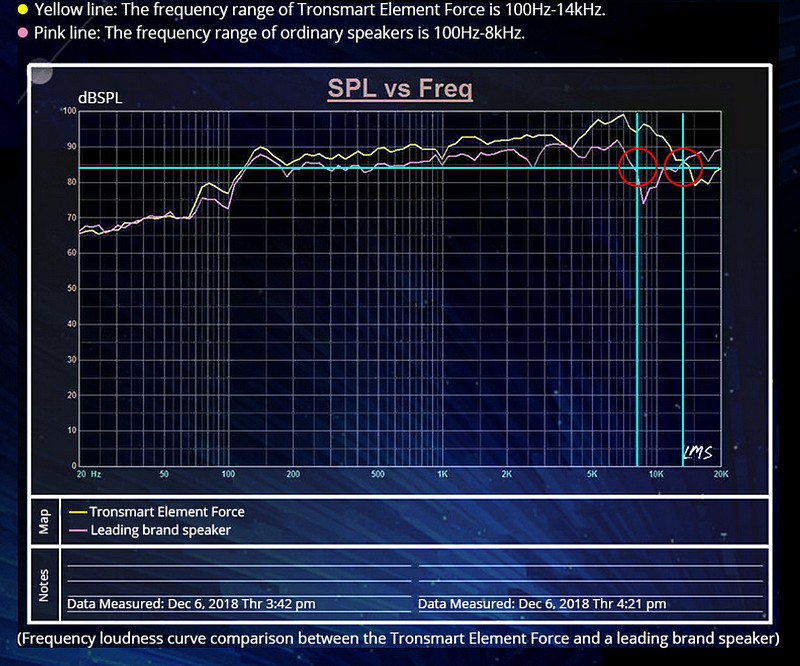Click the '20' value on the dBSPL axis
Viewport: 800px width, 666px height.
[71, 395]
